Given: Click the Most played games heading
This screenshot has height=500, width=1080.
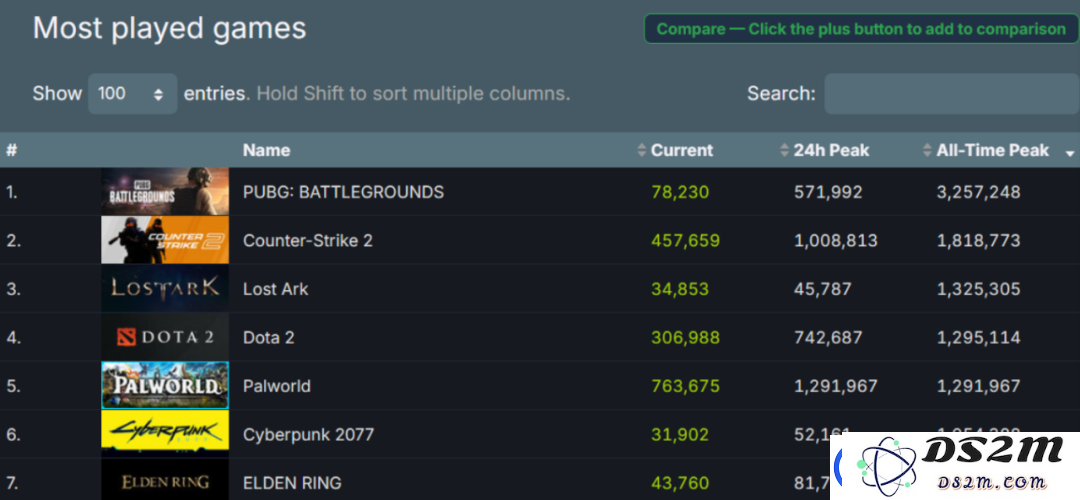Looking at the screenshot, I should pos(169,29).
